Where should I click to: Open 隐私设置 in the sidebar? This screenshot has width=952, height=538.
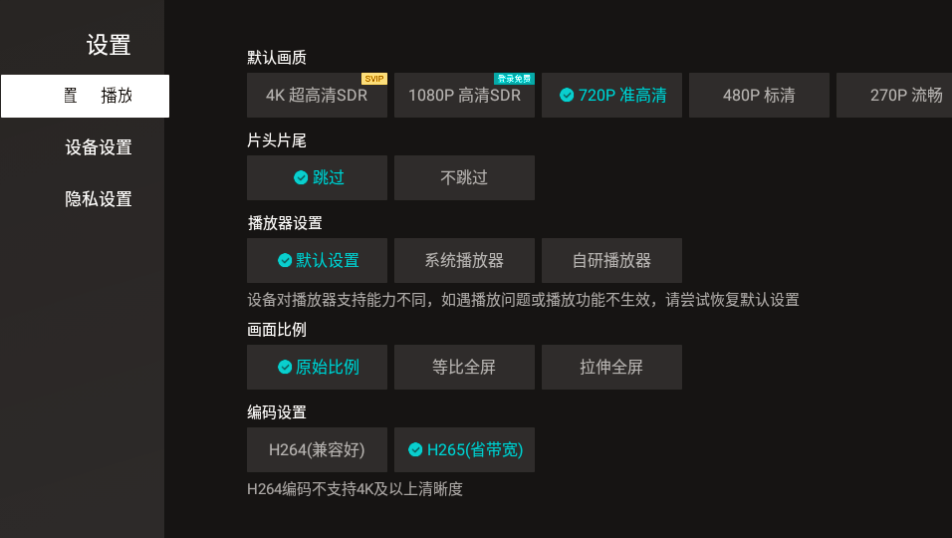(x=98, y=199)
